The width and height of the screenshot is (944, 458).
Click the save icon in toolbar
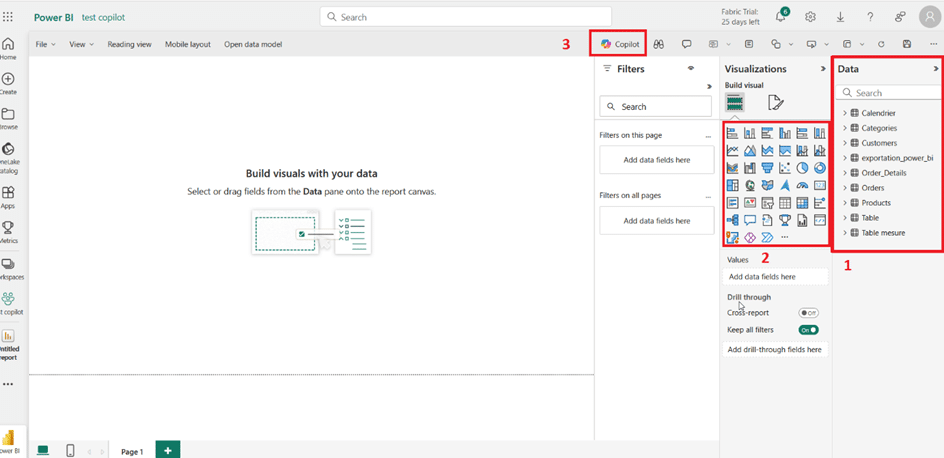coord(906,44)
